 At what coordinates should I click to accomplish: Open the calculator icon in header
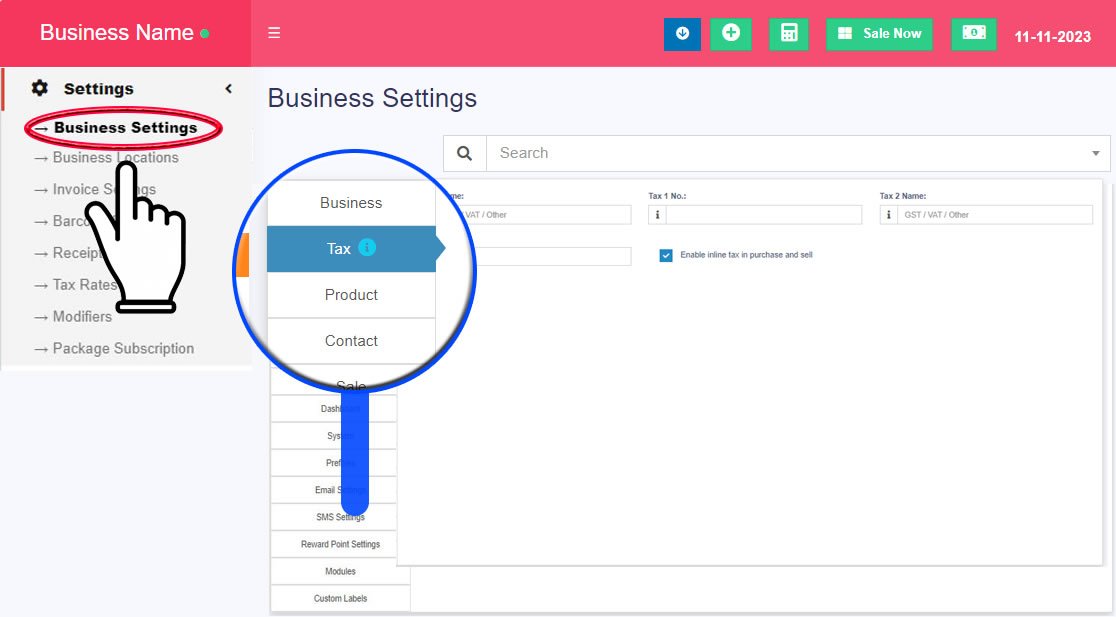[x=789, y=33]
